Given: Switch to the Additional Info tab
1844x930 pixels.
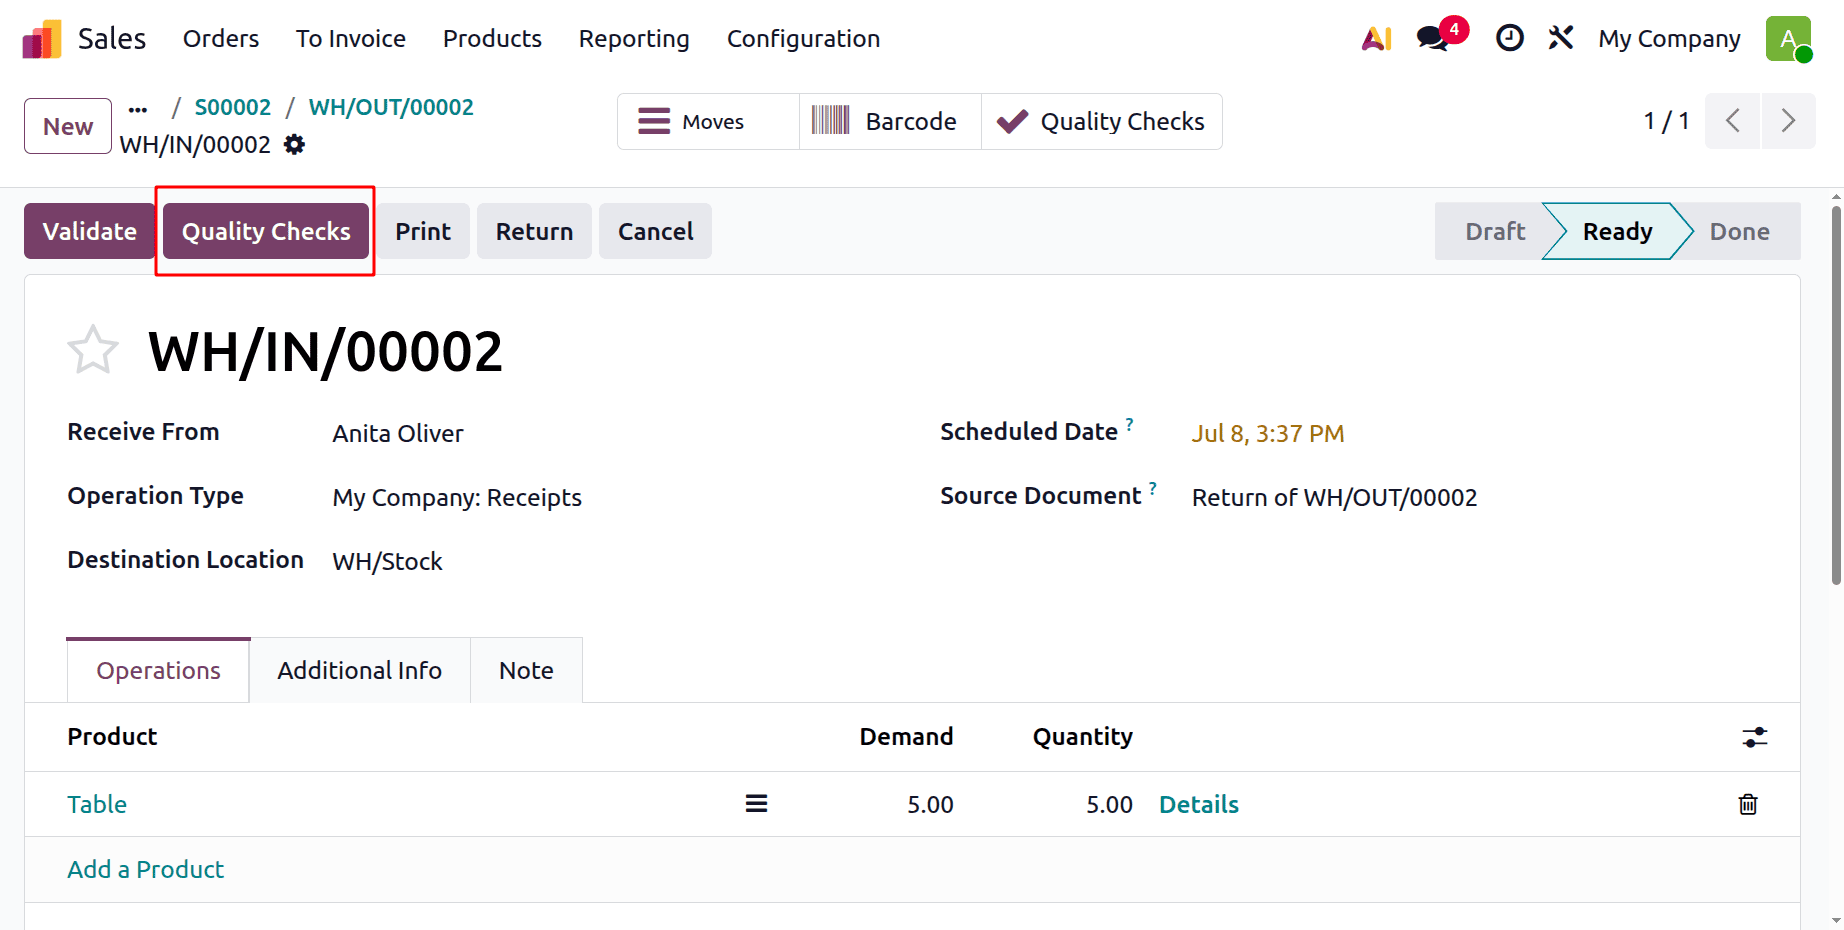Looking at the screenshot, I should click(x=360, y=670).
